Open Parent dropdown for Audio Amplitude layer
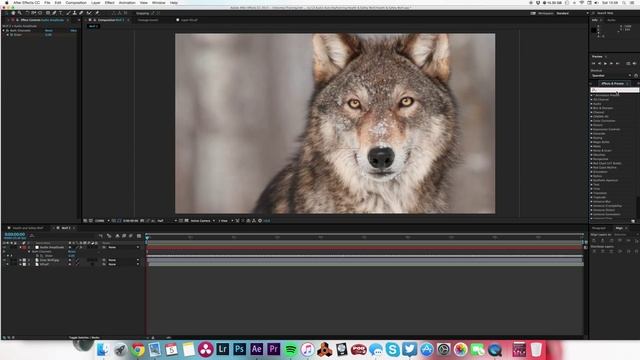 click(x=124, y=247)
